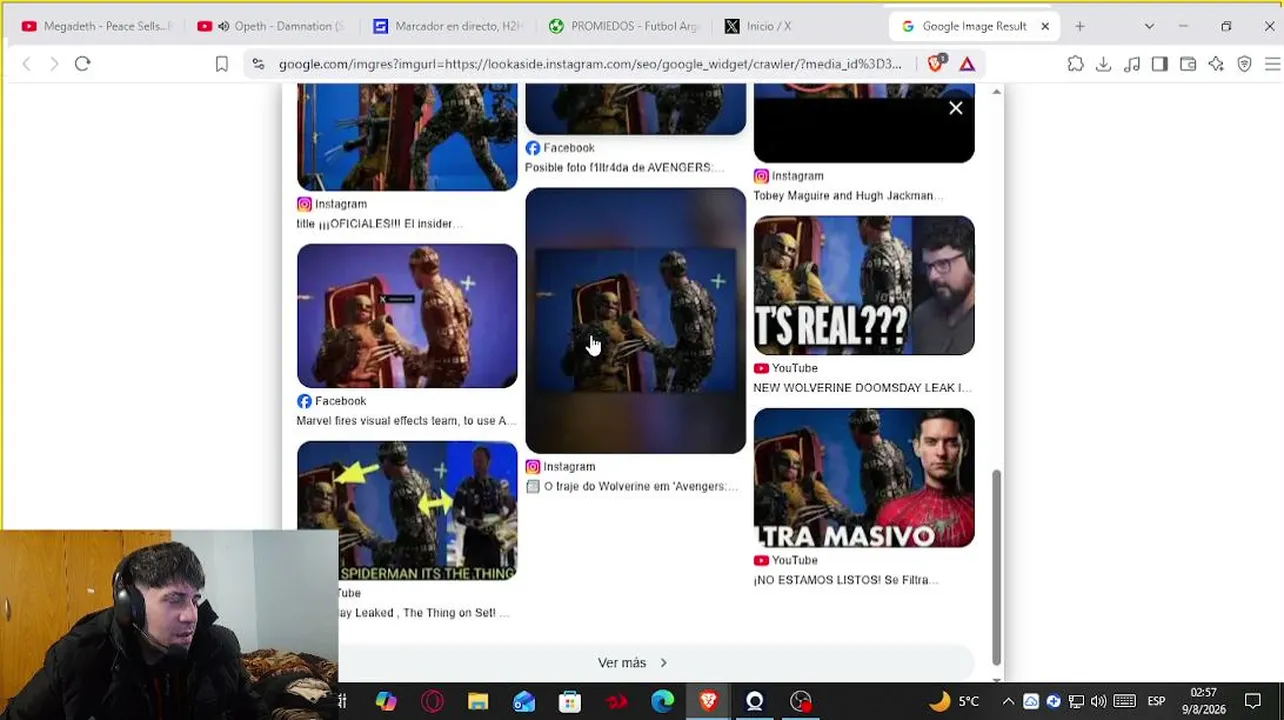This screenshot has width=1284, height=720.
Task: Open Opera browser from the taskbar
Action: click(x=432, y=702)
